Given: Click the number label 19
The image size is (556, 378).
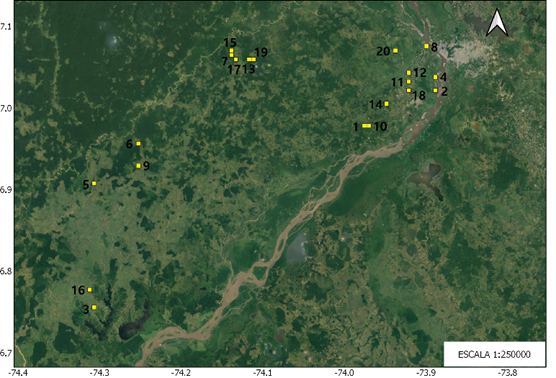Looking at the screenshot, I should 261,52.
